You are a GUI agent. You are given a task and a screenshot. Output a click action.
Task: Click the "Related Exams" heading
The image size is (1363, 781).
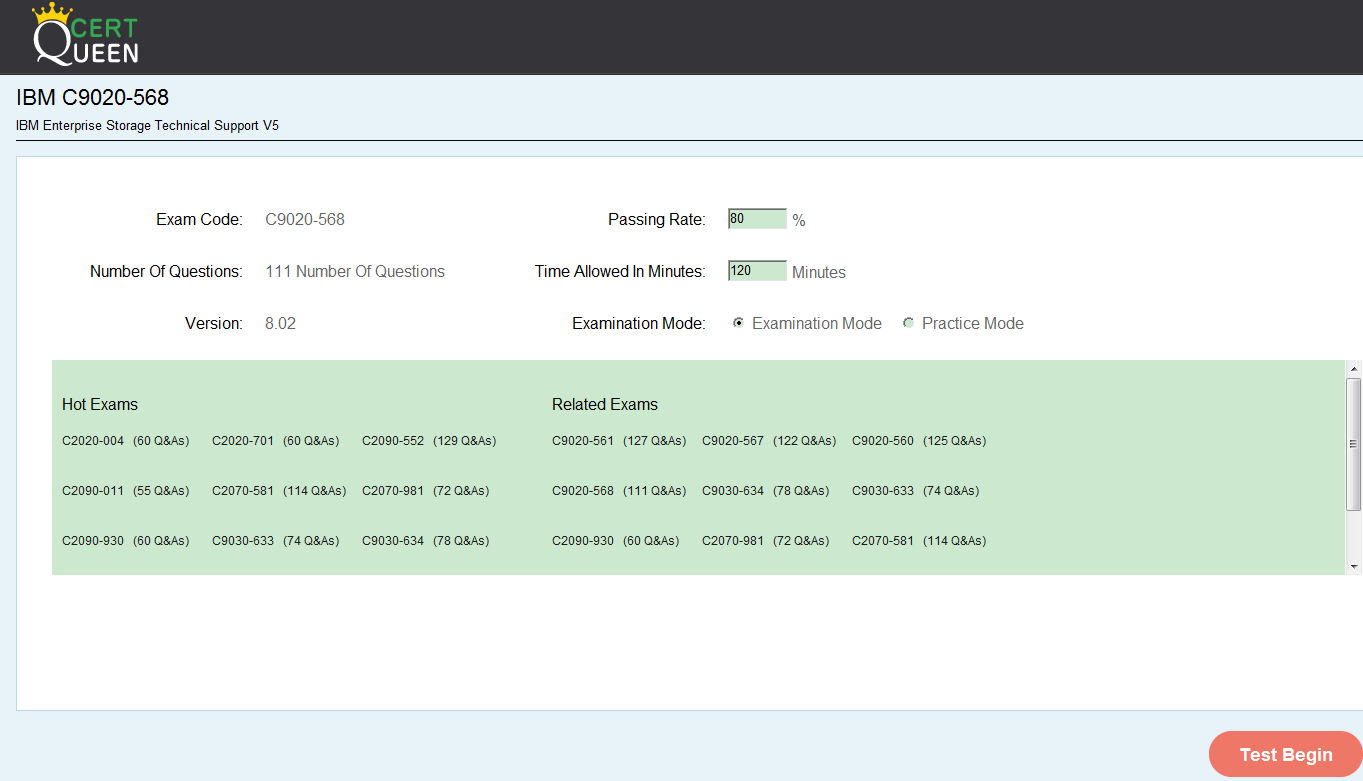click(x=605, y=405)
